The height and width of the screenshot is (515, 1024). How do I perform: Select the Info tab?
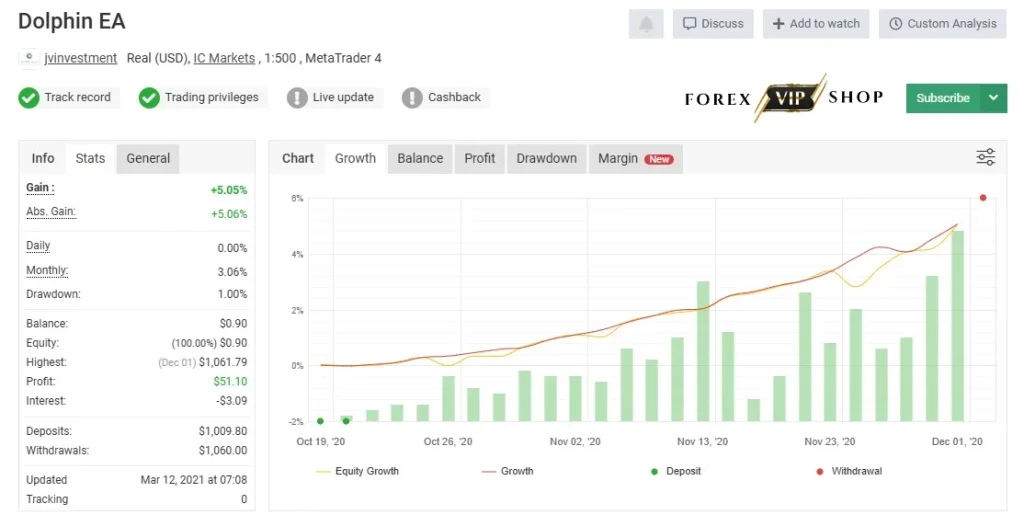[43, 159]
